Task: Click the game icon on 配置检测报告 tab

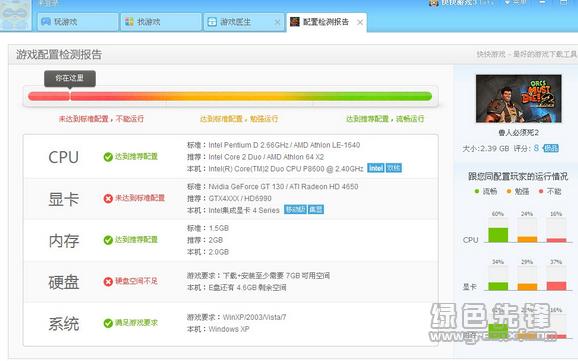Action: 295,22
